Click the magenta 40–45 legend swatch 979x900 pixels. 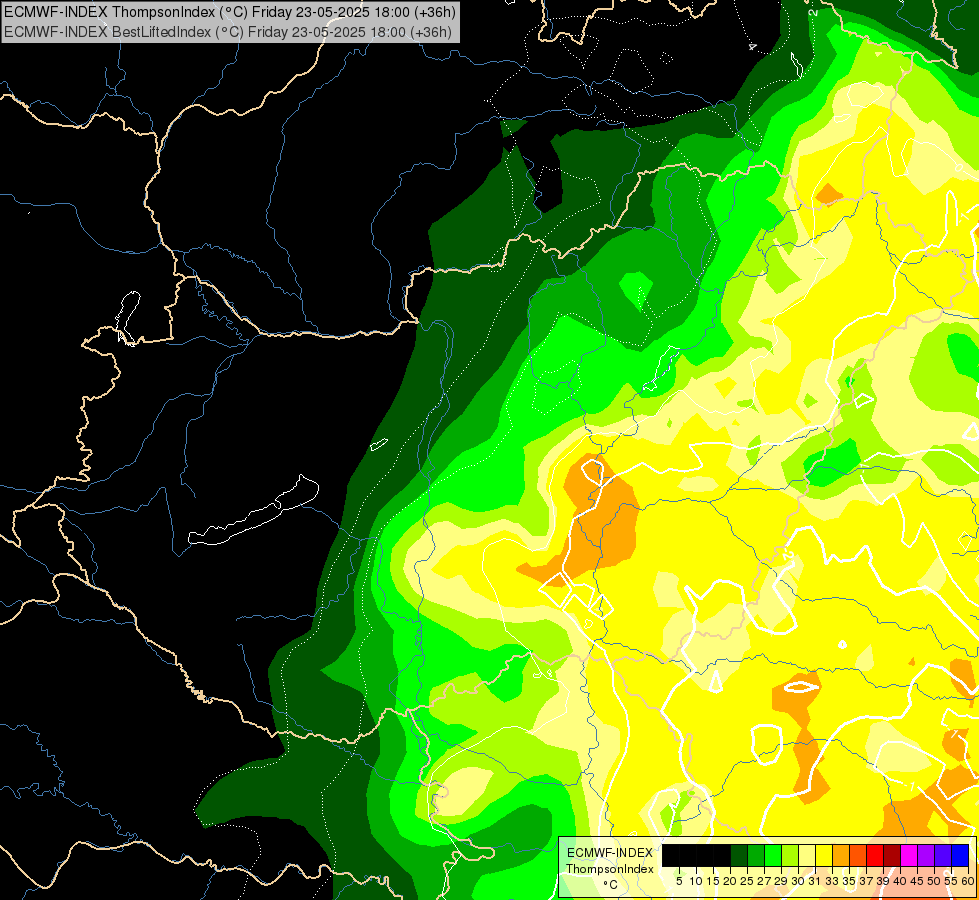[909, 855]
